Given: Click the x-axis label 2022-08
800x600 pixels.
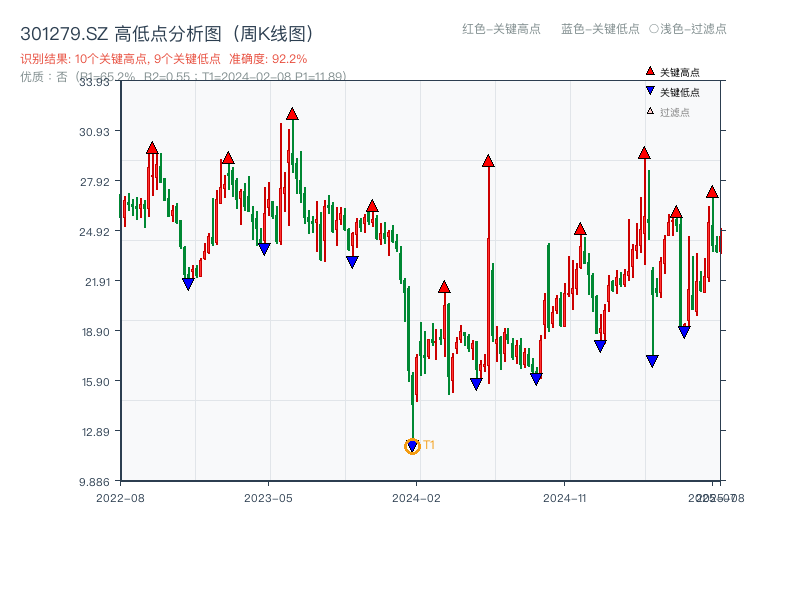Looking at the screenshot, I should click(120, 498).
